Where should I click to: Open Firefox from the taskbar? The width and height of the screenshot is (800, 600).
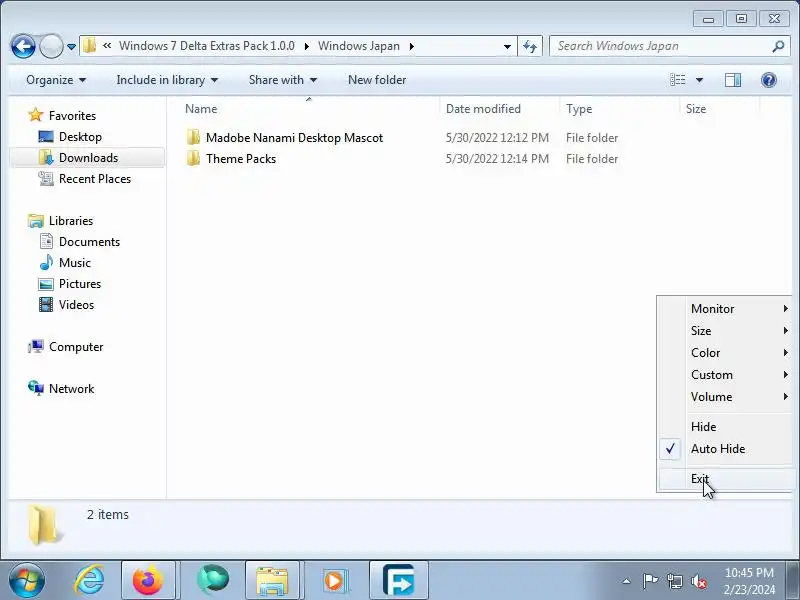click(148, 581)
